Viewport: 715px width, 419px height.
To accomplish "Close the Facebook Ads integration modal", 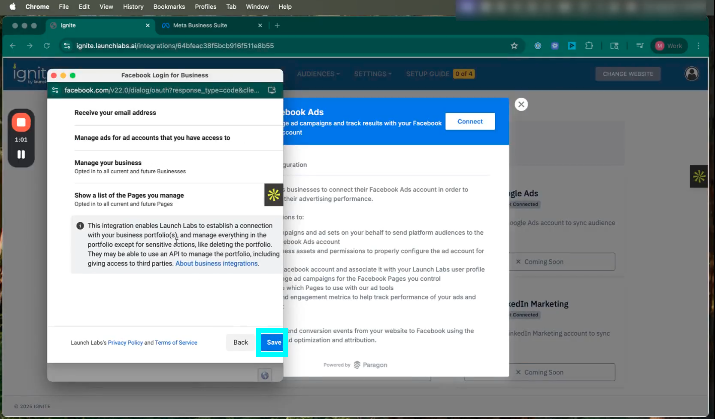I will [x=521, y=104].
